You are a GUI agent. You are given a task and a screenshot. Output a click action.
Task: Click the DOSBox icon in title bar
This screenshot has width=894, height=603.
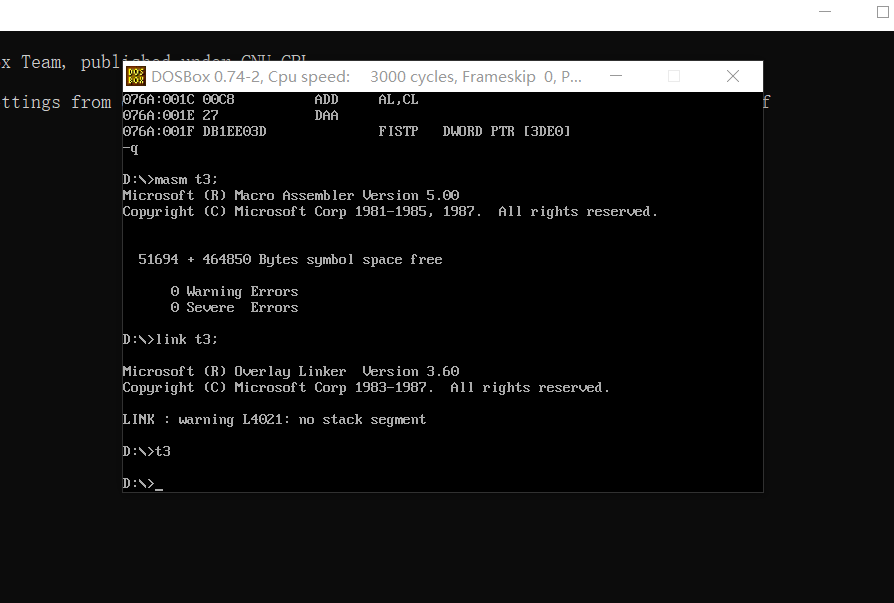pos(136,76)
